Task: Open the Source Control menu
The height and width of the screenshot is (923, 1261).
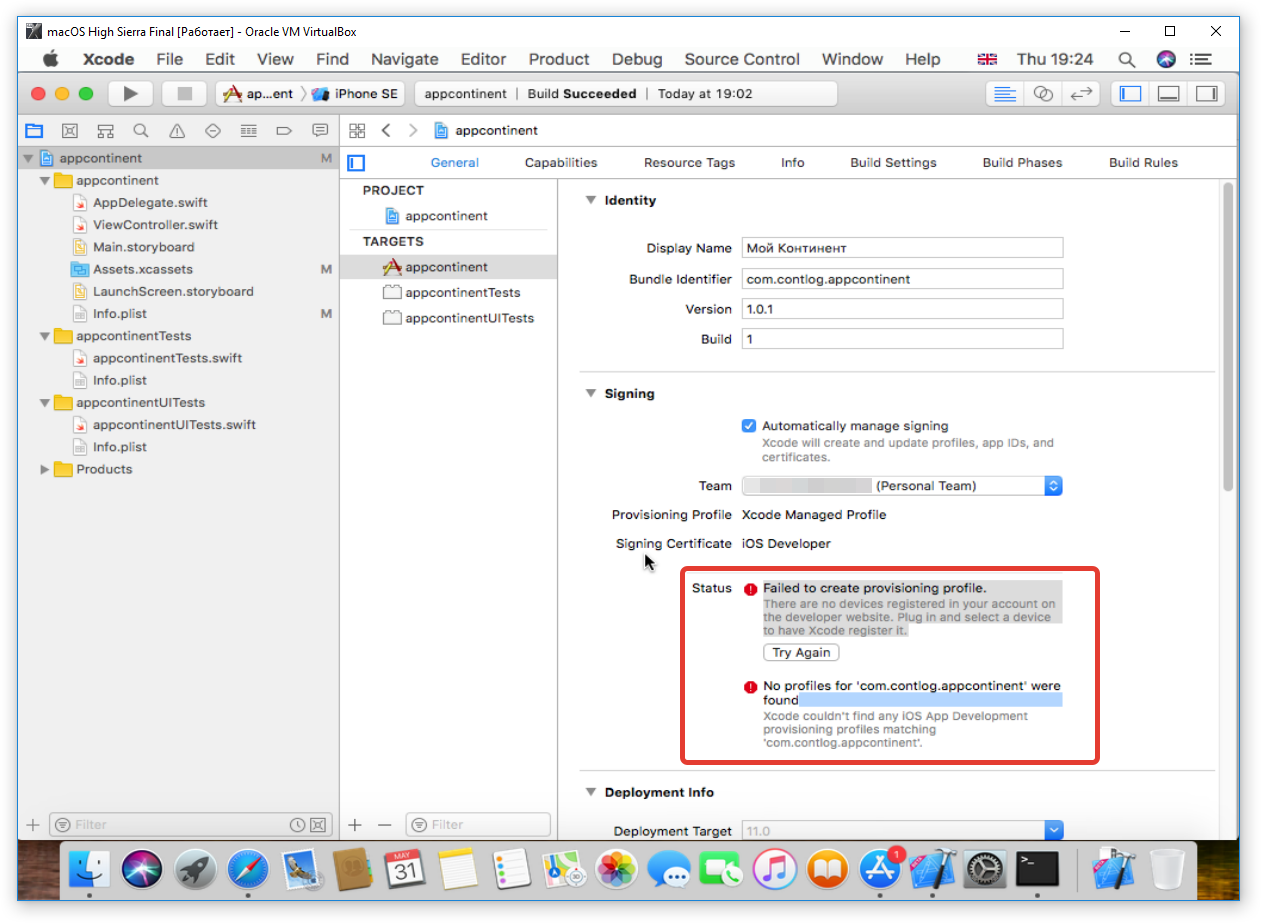Action: [742, 60]
